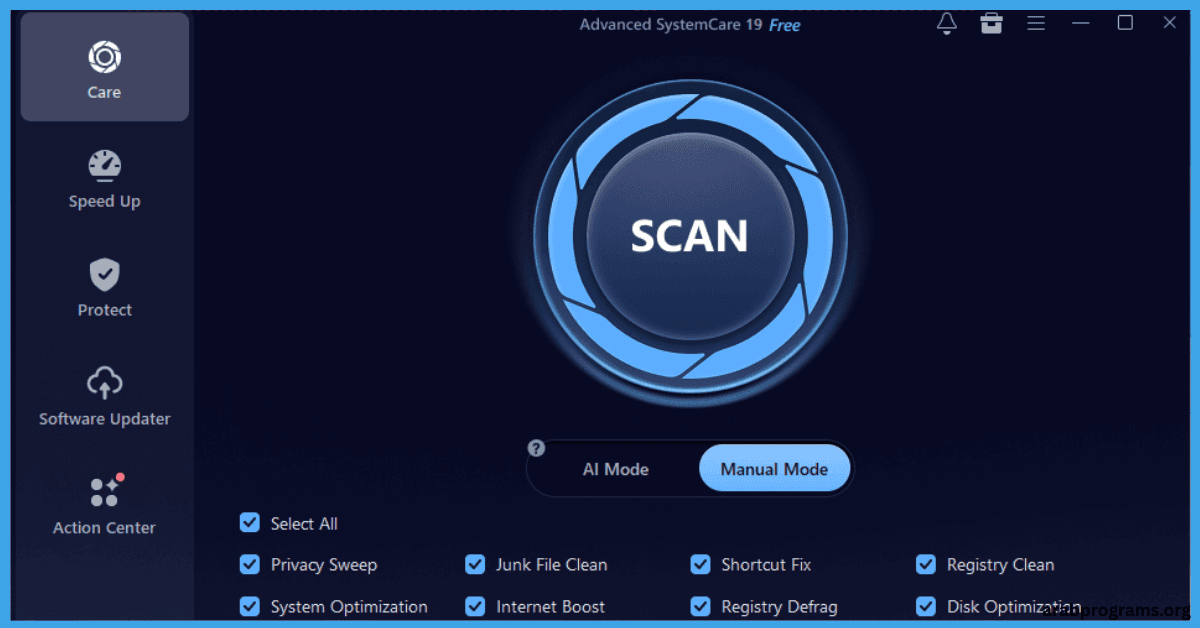Click the Internet Boost label
Screen dimensions: 1200x628
pos(551,607)
